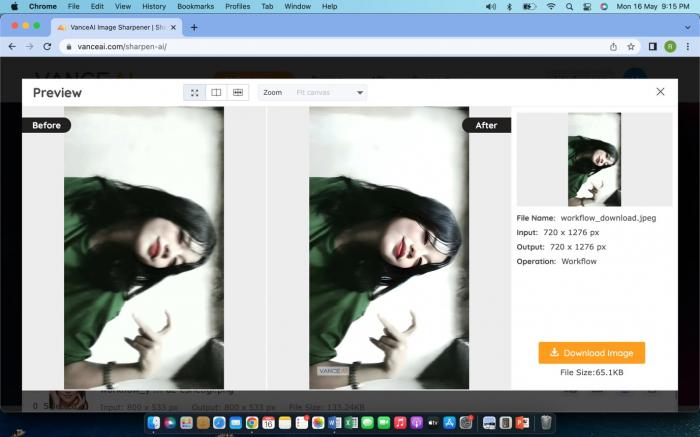Open the View menu
This screenshot has width=700, height=437.
(x=123, y=6)
